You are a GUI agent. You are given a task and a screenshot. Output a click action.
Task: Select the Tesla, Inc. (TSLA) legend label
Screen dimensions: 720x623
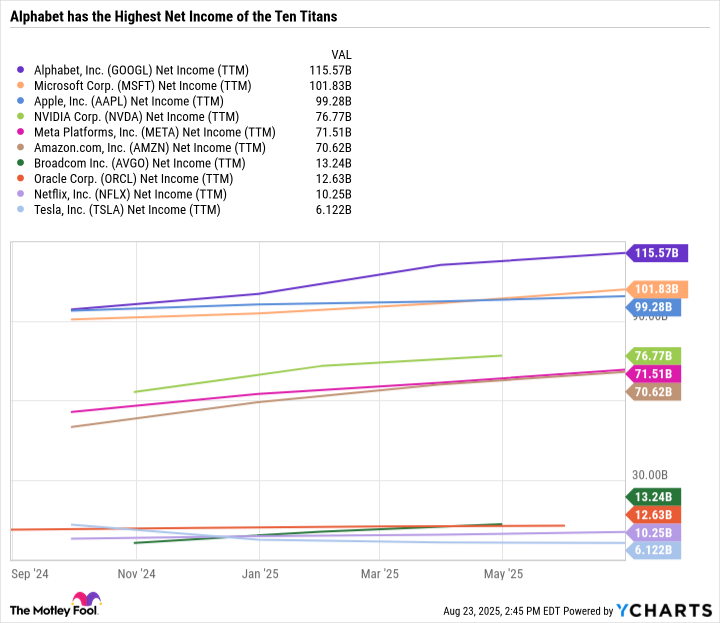point(126,210)
